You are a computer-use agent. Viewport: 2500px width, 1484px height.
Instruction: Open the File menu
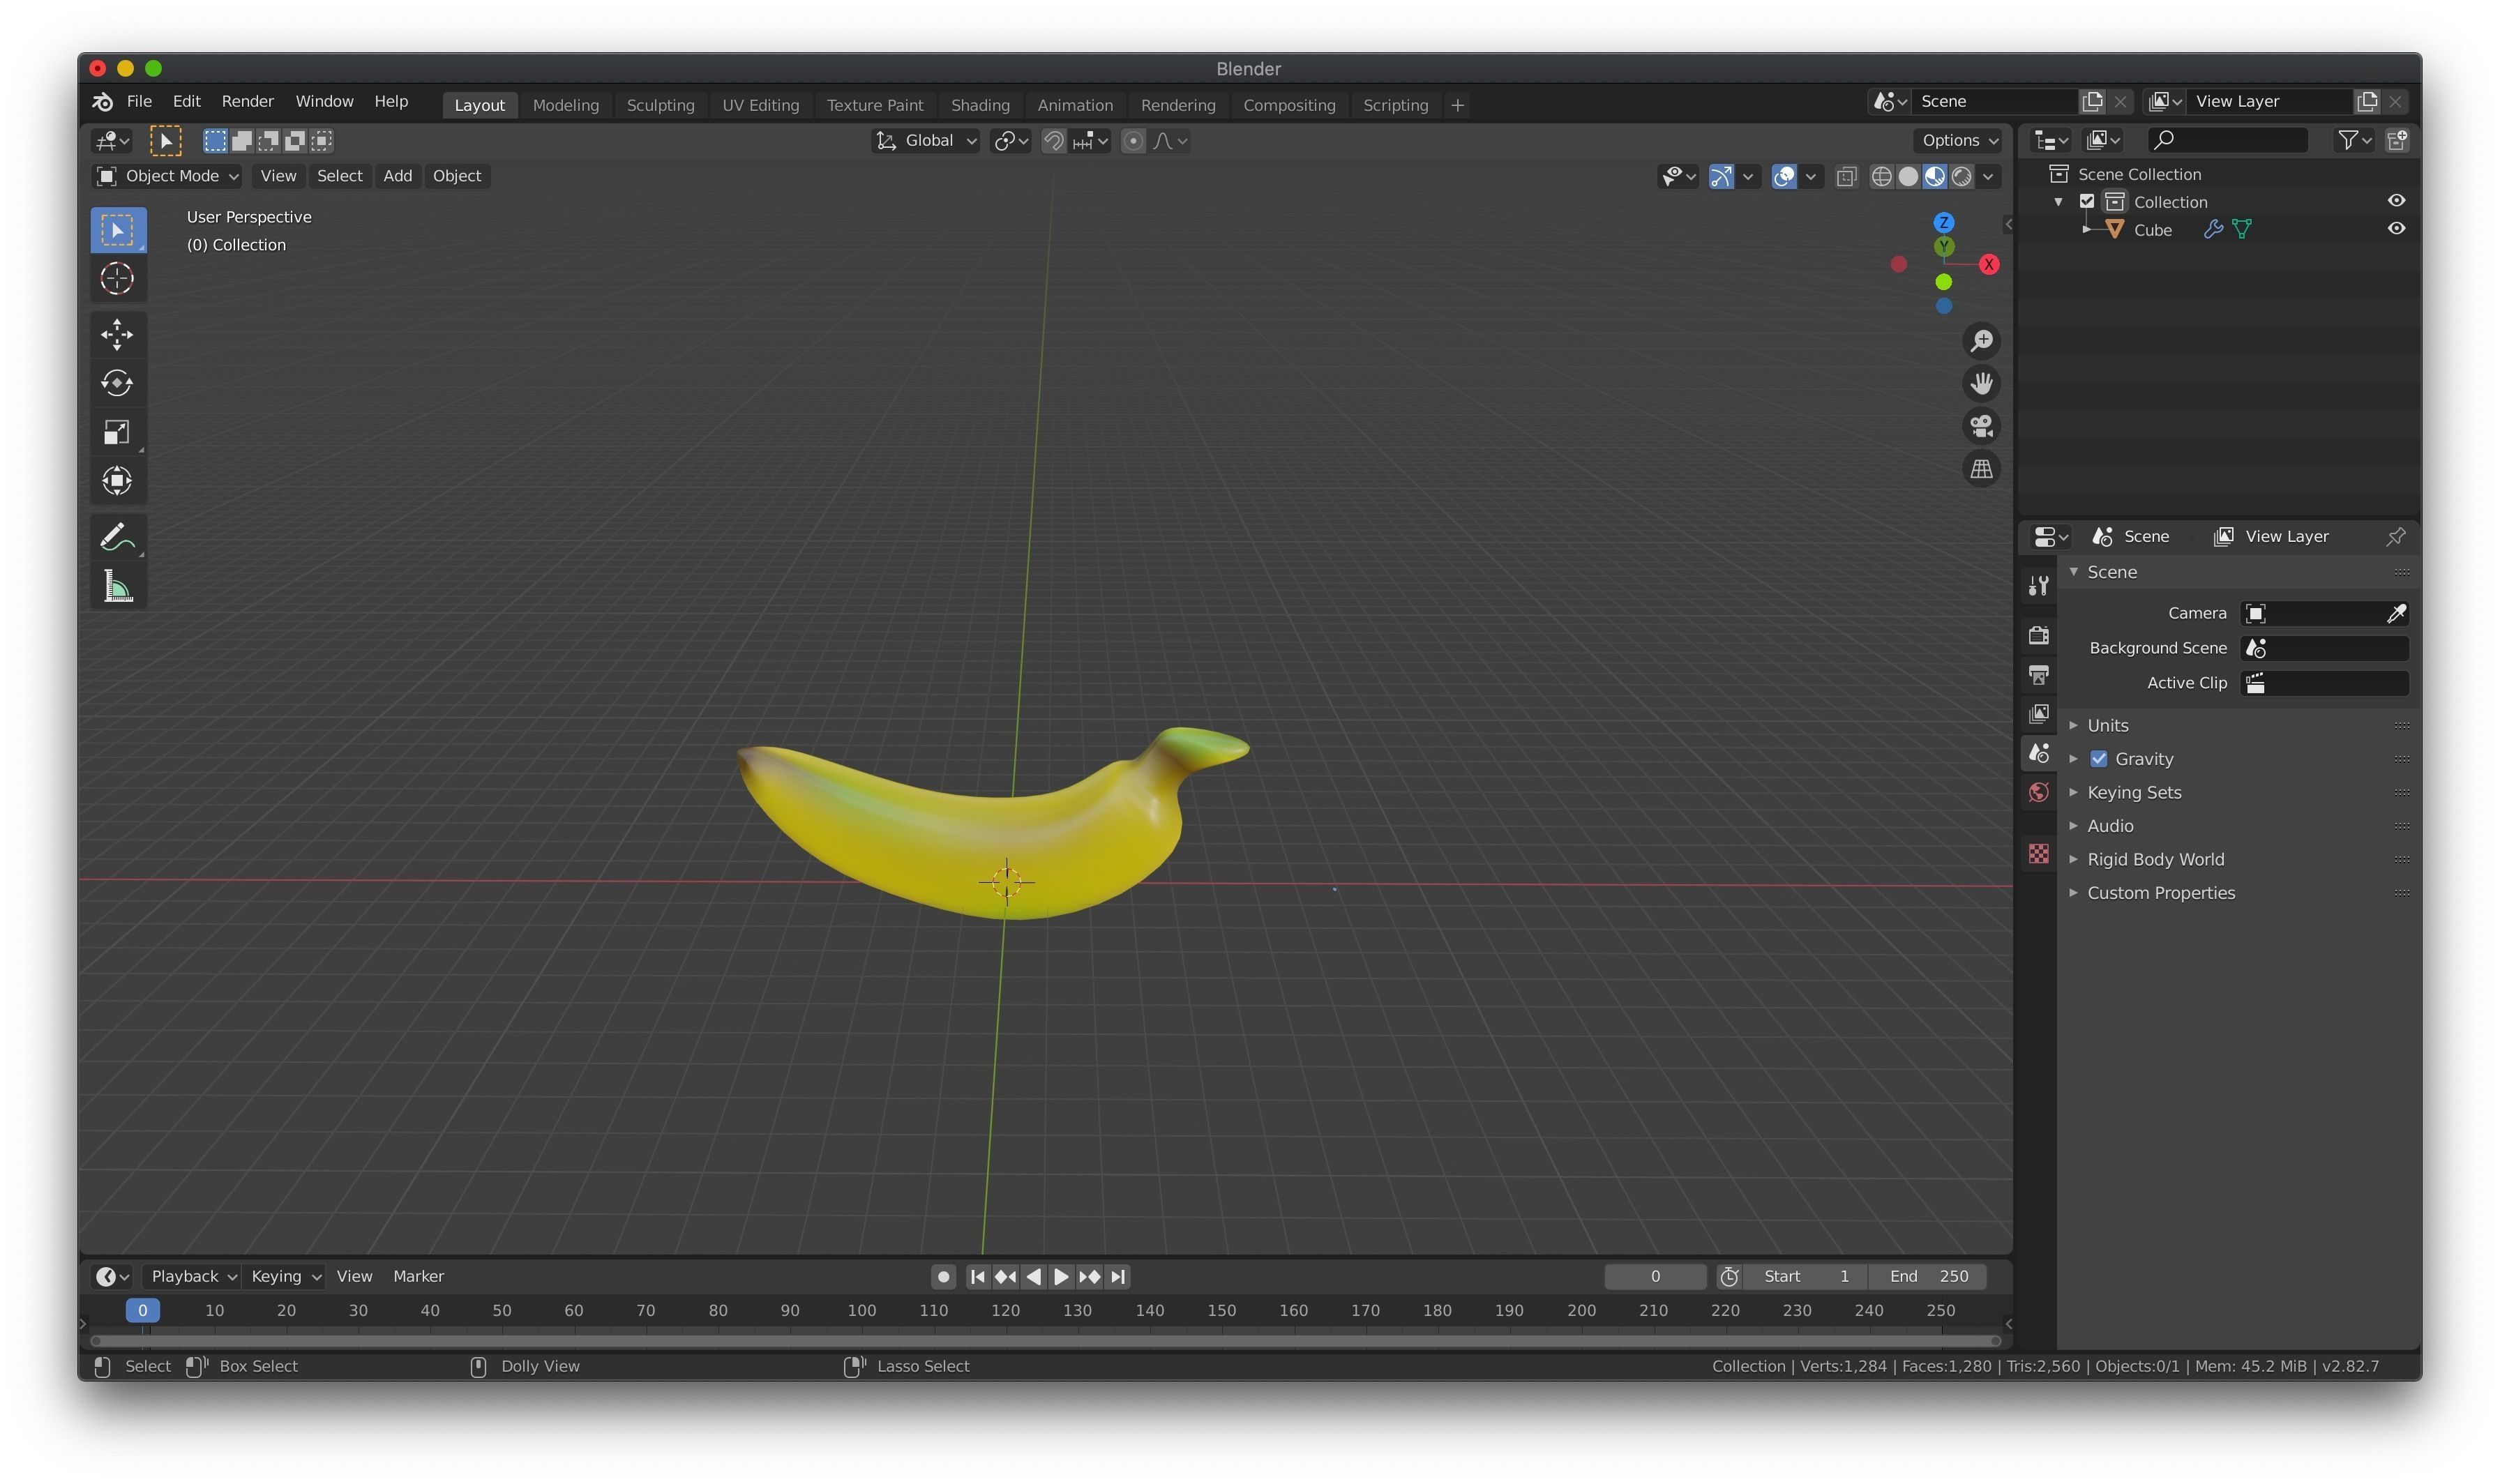[x=139, y=101]
